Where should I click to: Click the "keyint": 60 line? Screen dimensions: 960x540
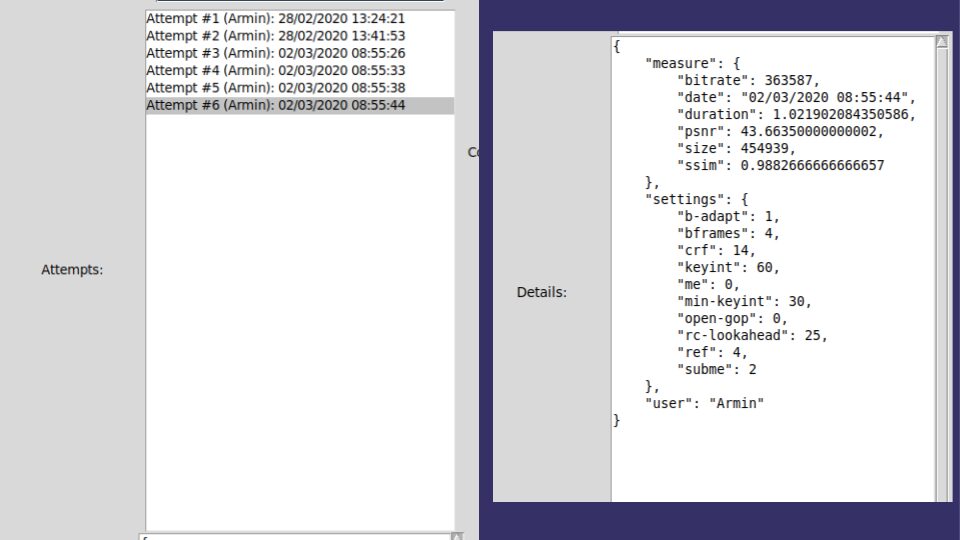click(728, 268)
